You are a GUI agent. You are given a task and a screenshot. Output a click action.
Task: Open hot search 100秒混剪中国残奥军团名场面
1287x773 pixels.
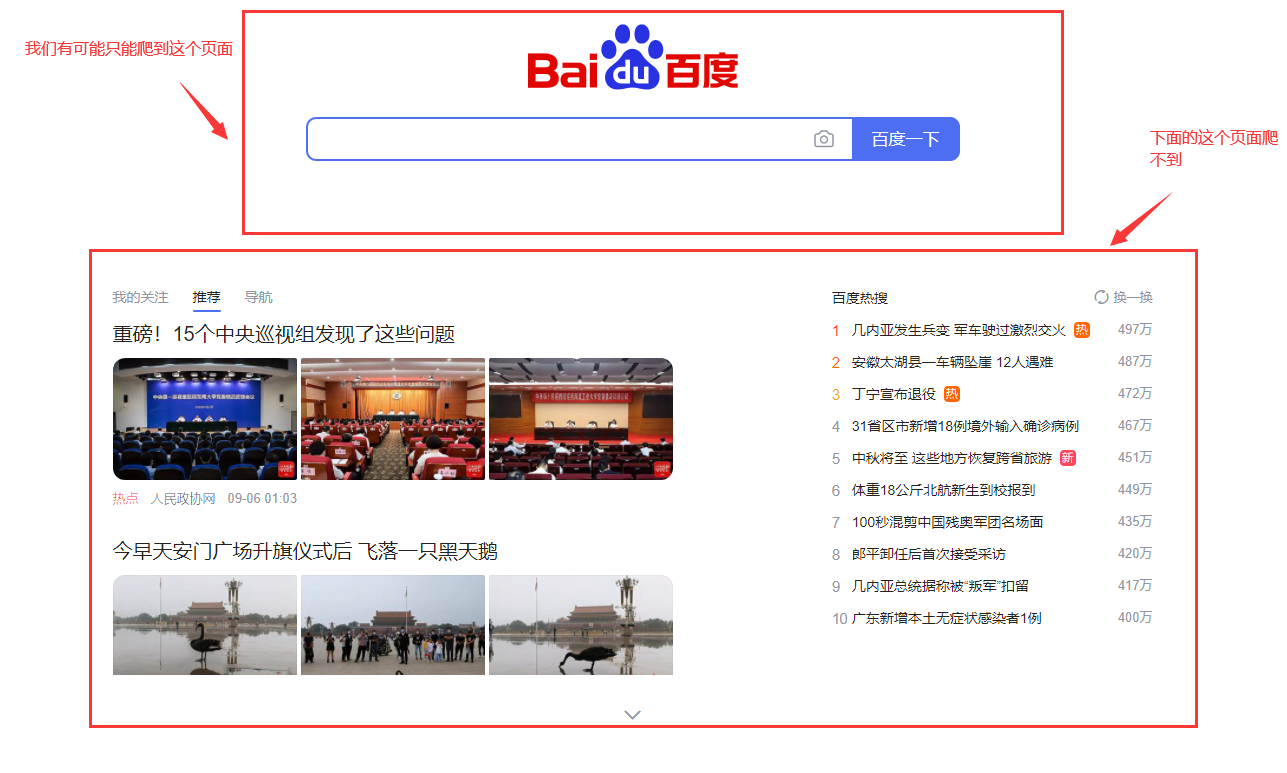click(948, 522)
